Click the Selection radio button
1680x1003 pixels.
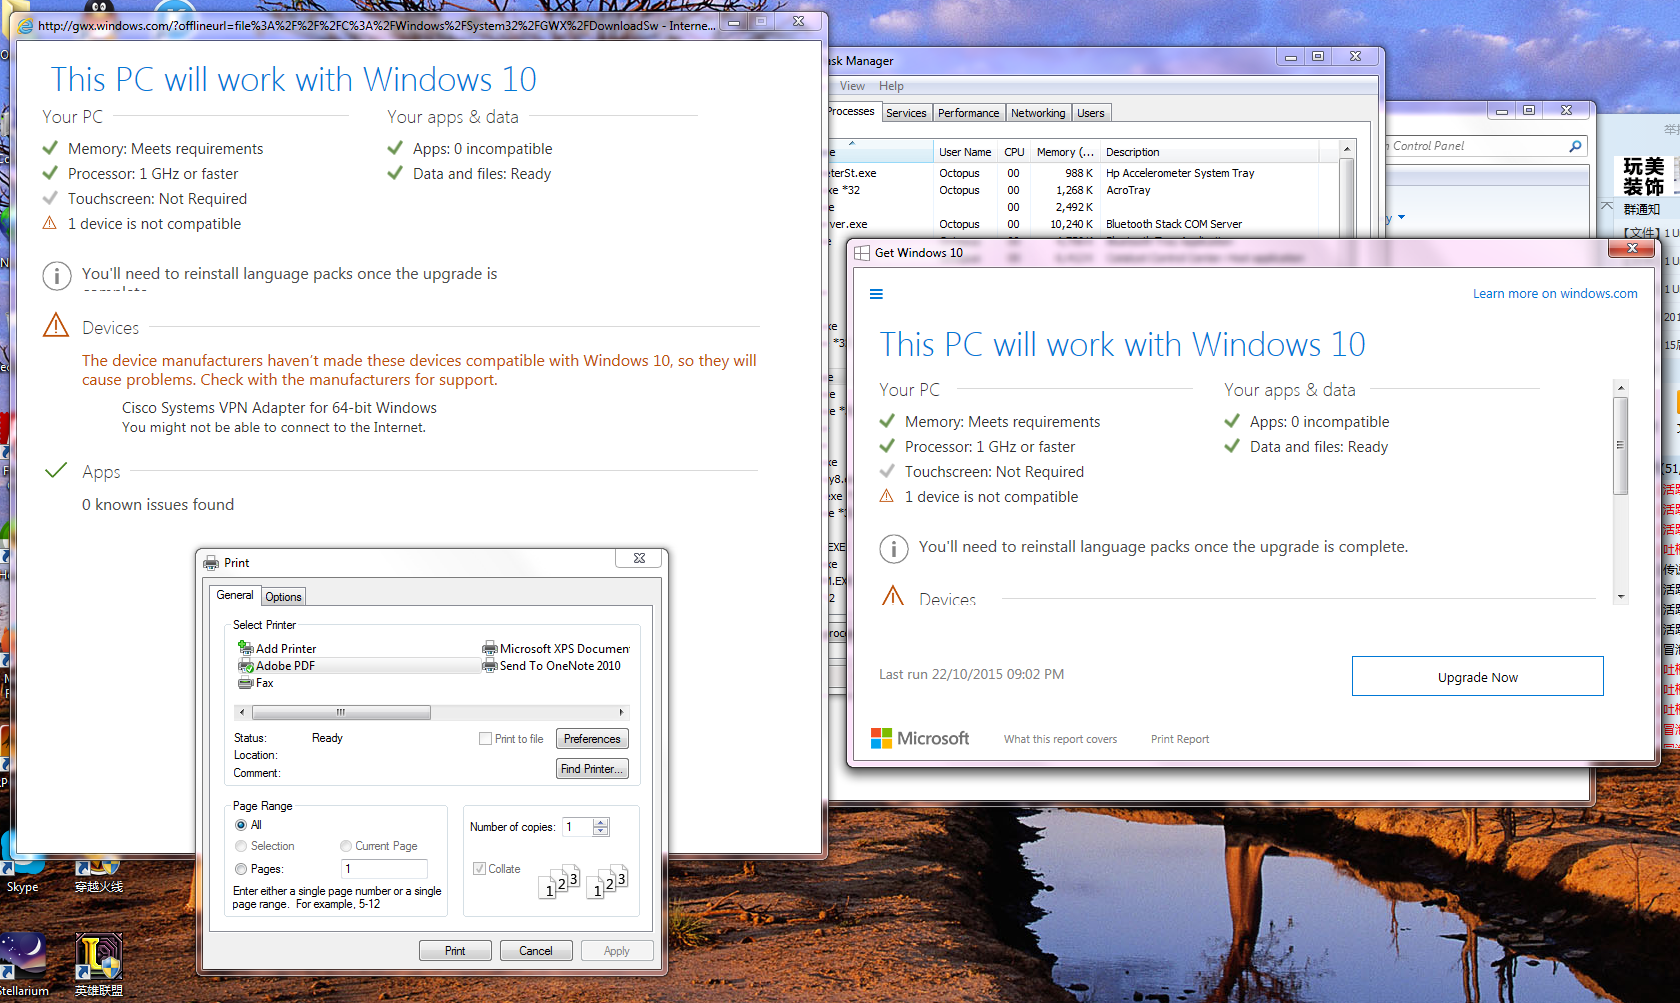[241, 846]
